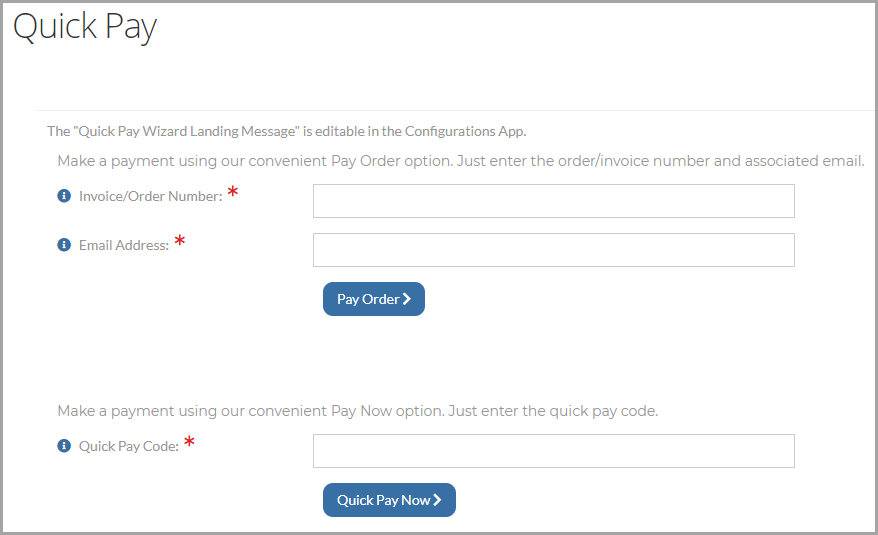Click info icon beside Quick Pay Code
This screenshot has height=535, width=878.
point(64,446)
